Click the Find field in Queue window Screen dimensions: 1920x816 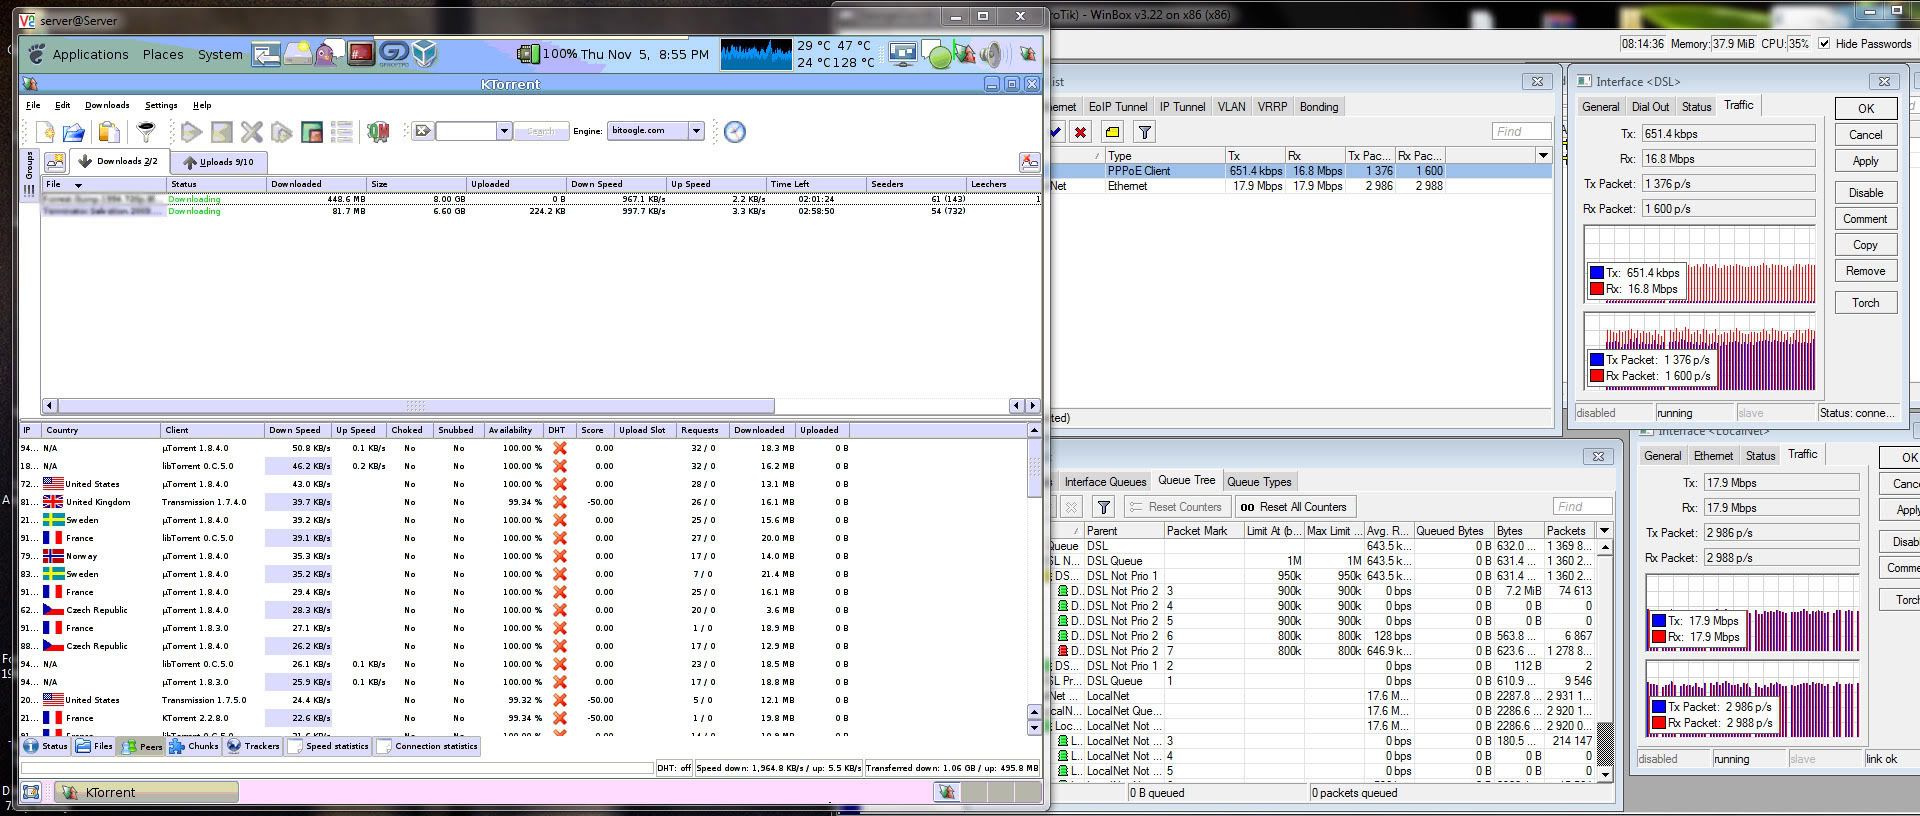tap(1580, 507)
